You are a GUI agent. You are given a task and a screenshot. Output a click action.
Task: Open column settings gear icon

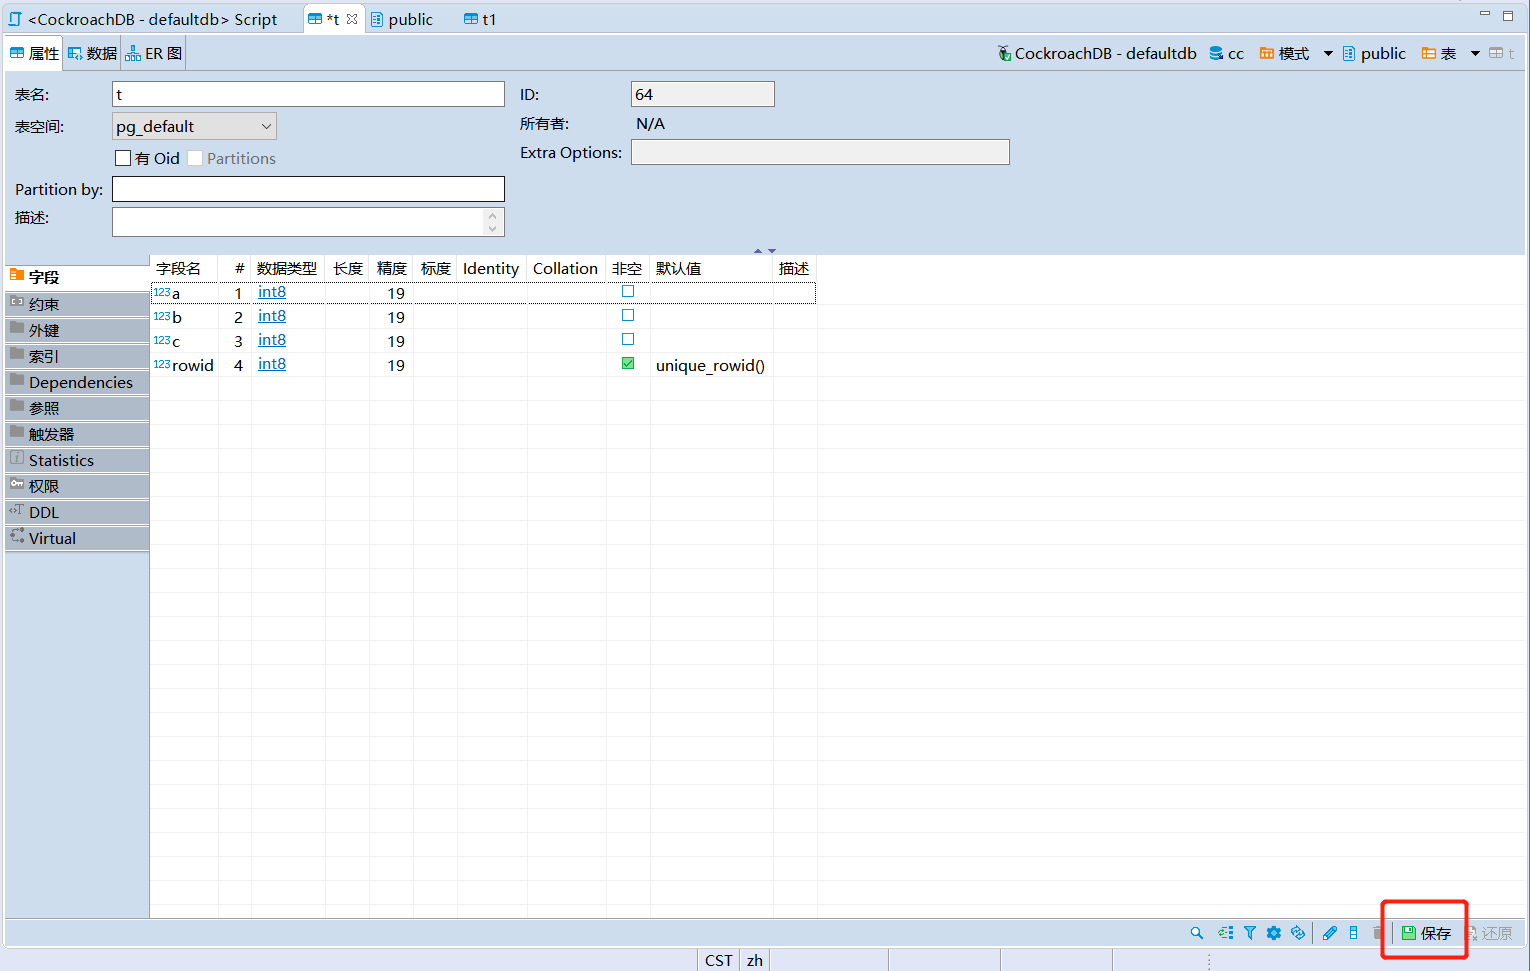click(1274, 933)
